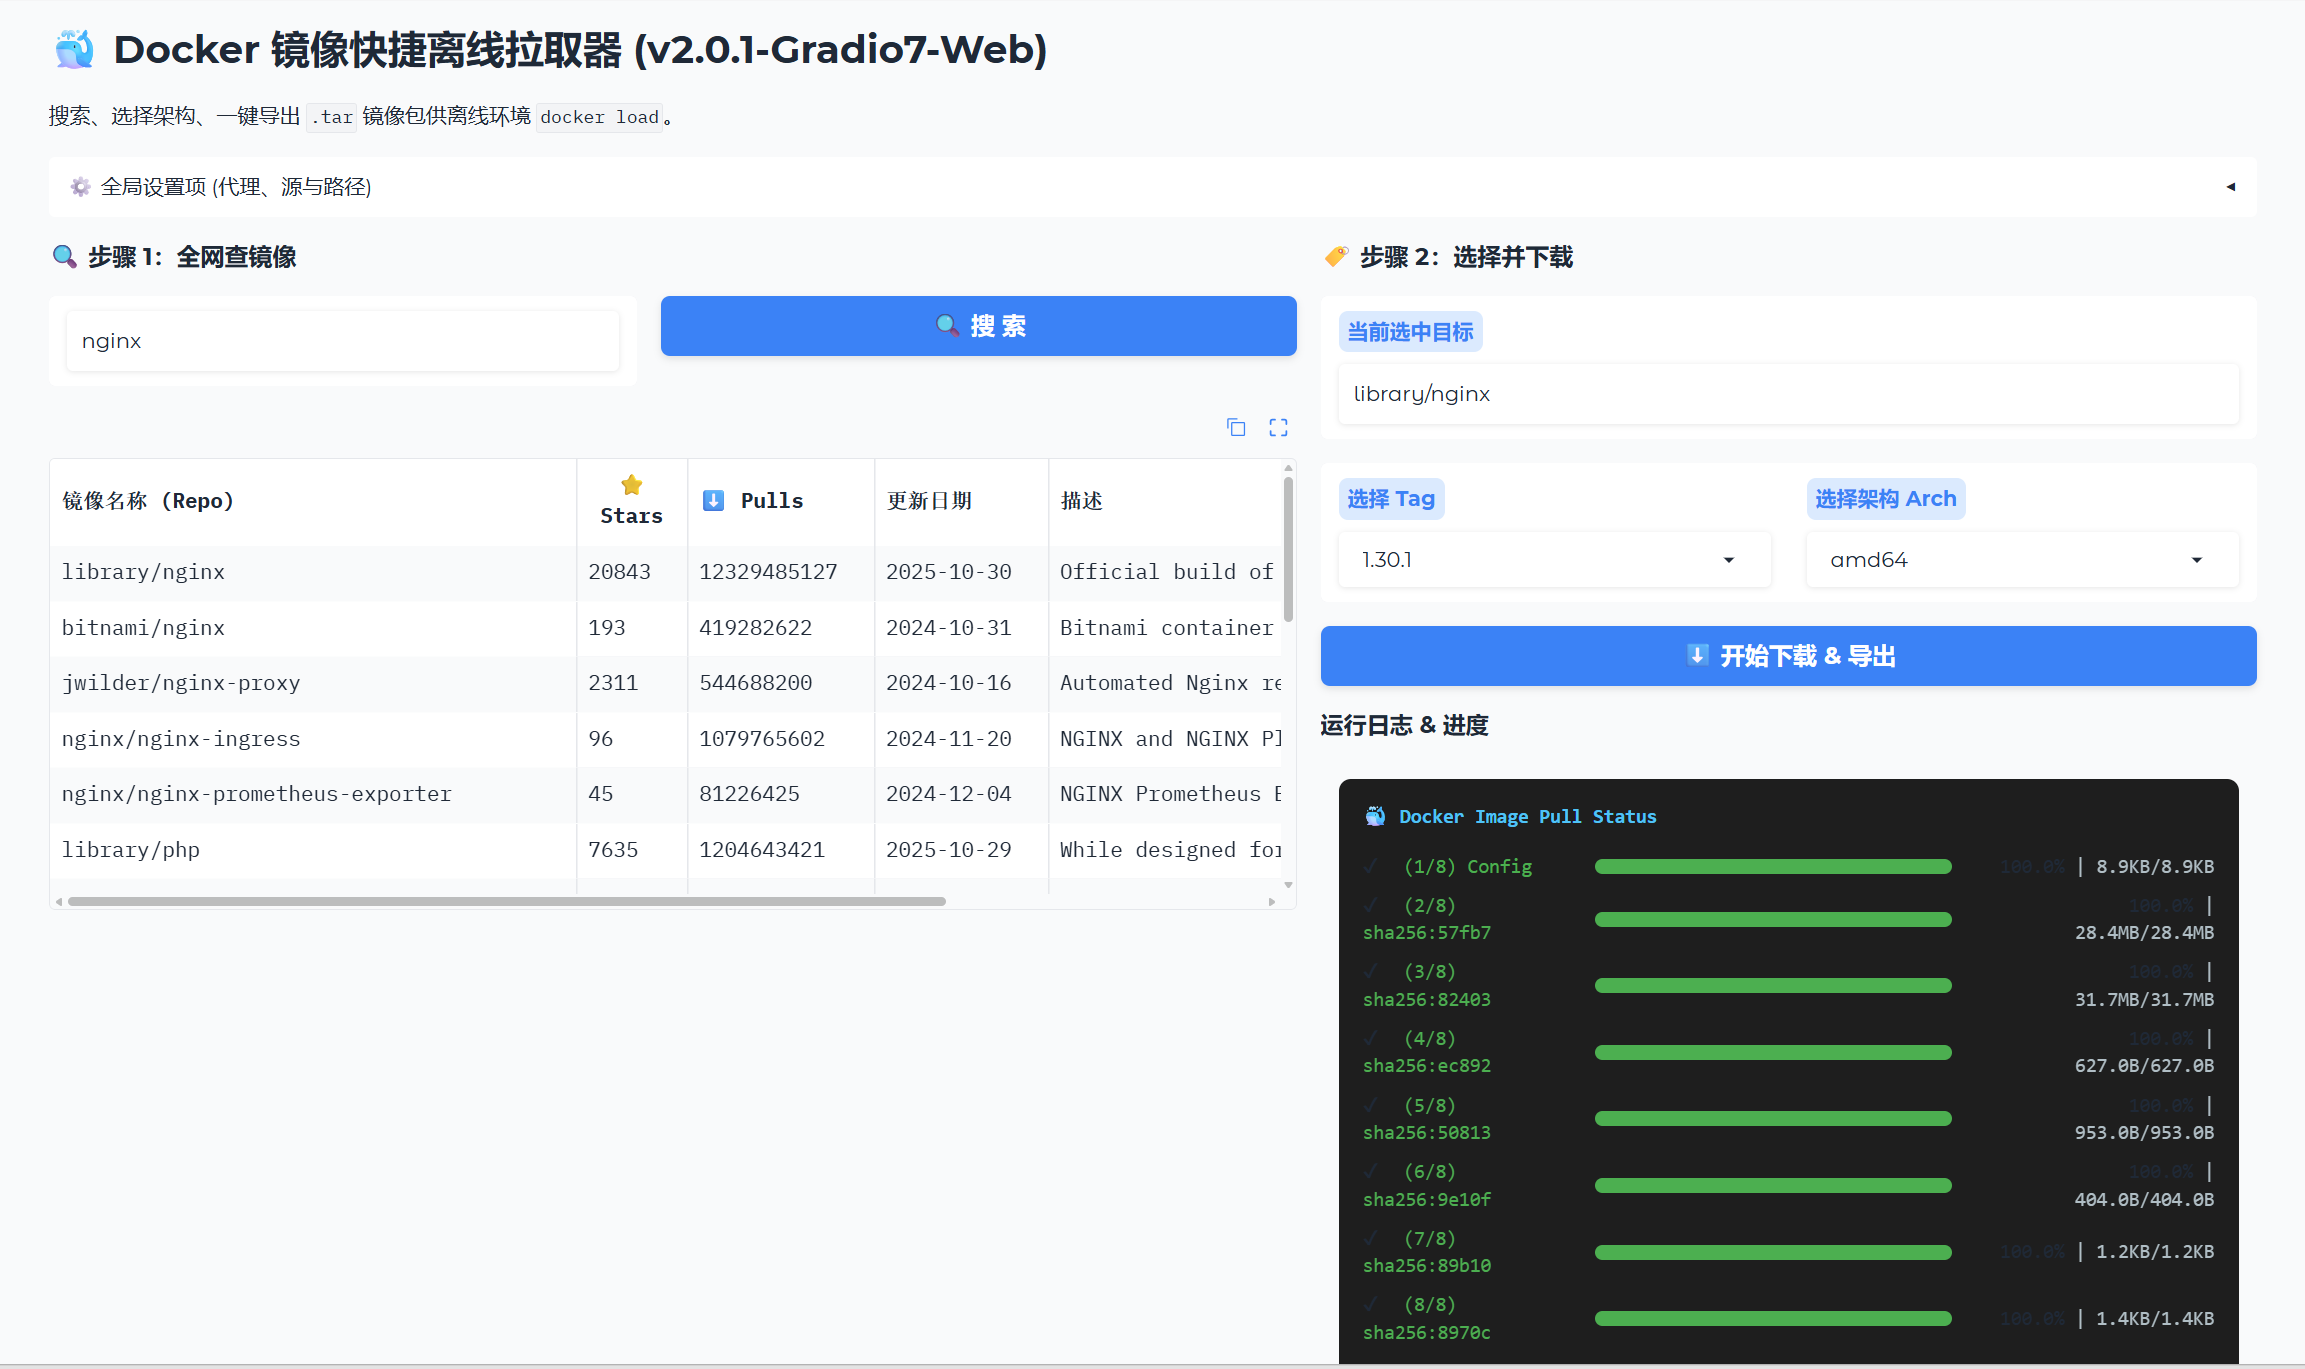The image size is (2305, 1369).
Task: Select library/php in results
Action: 131,850
